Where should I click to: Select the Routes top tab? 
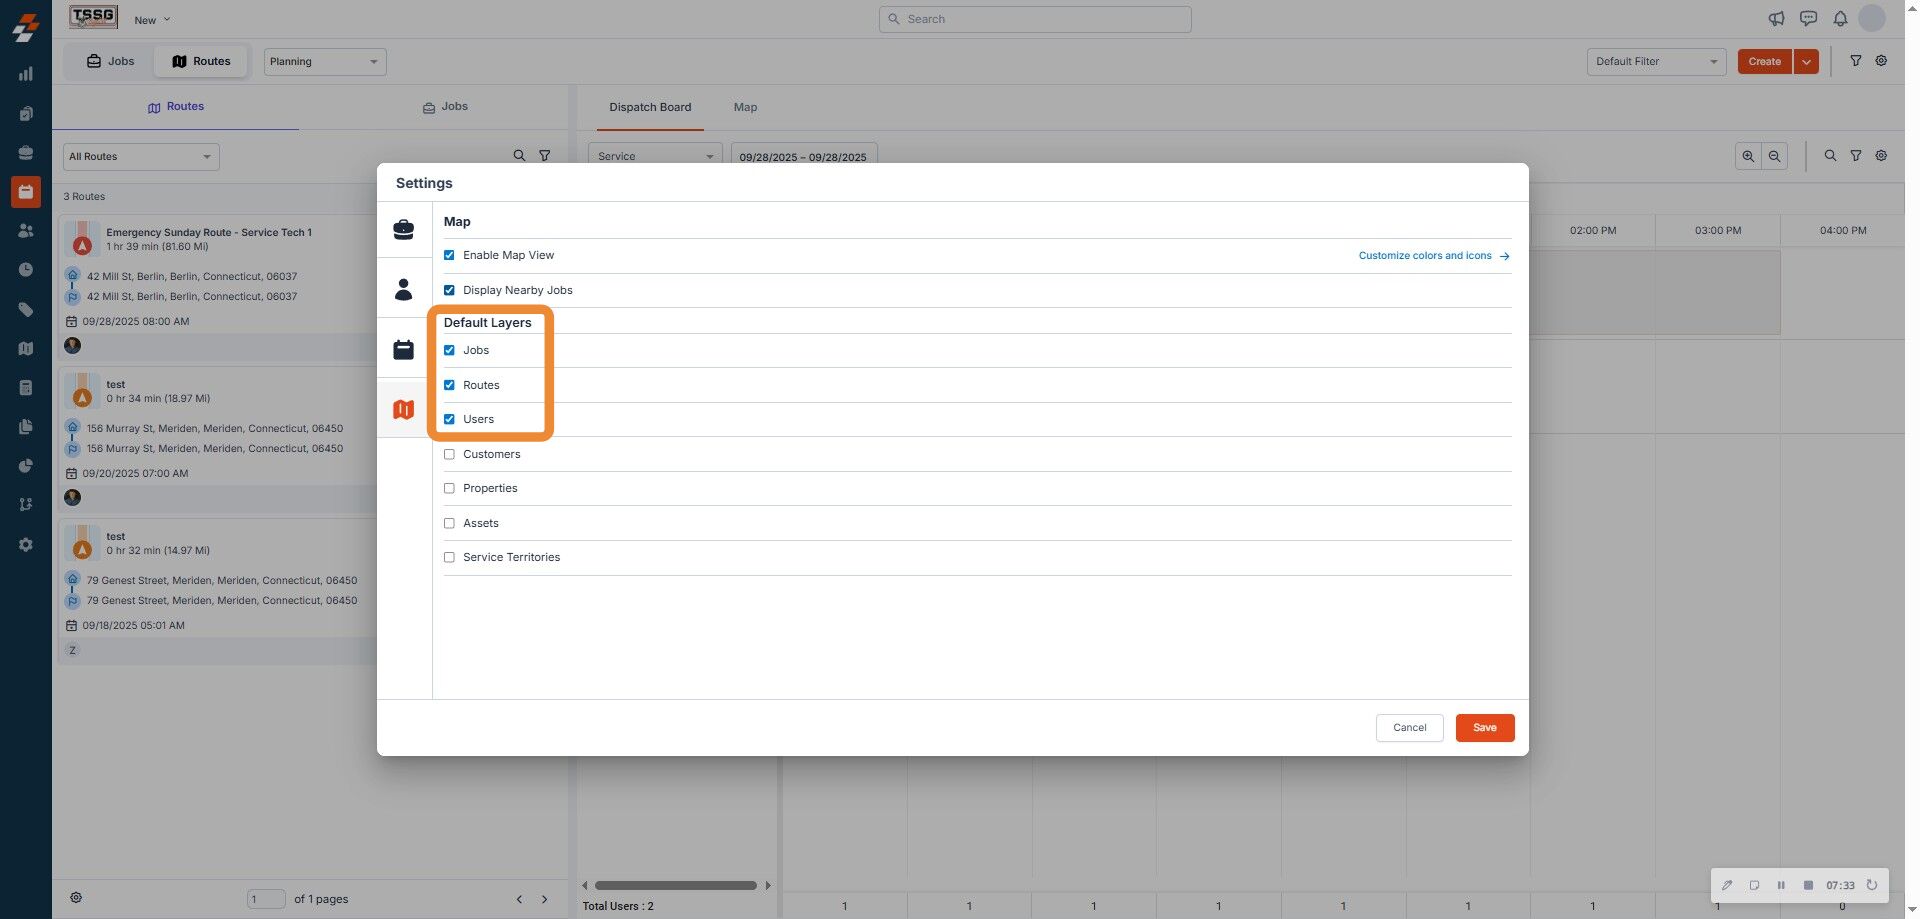[201, 61]
